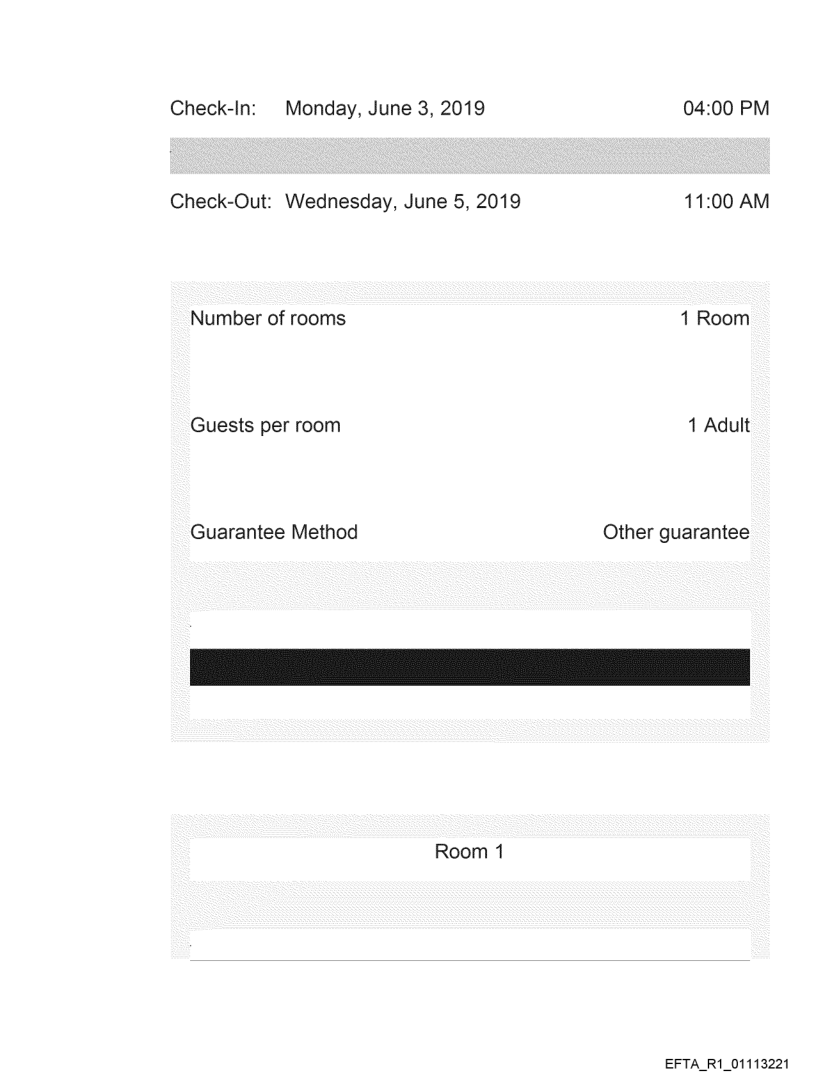Select the Monday, June 3, 2019 date
The image size is (816, 1073).
pyautogui.click(x=386, y=109)
